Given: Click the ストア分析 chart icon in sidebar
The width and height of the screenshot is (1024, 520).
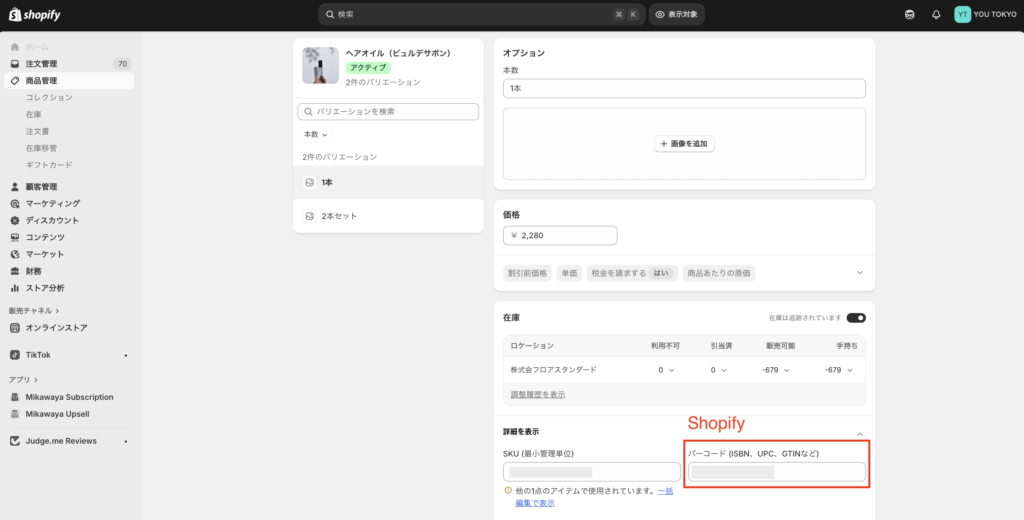Looking at the screenshot, I should (x=15, y=288).
